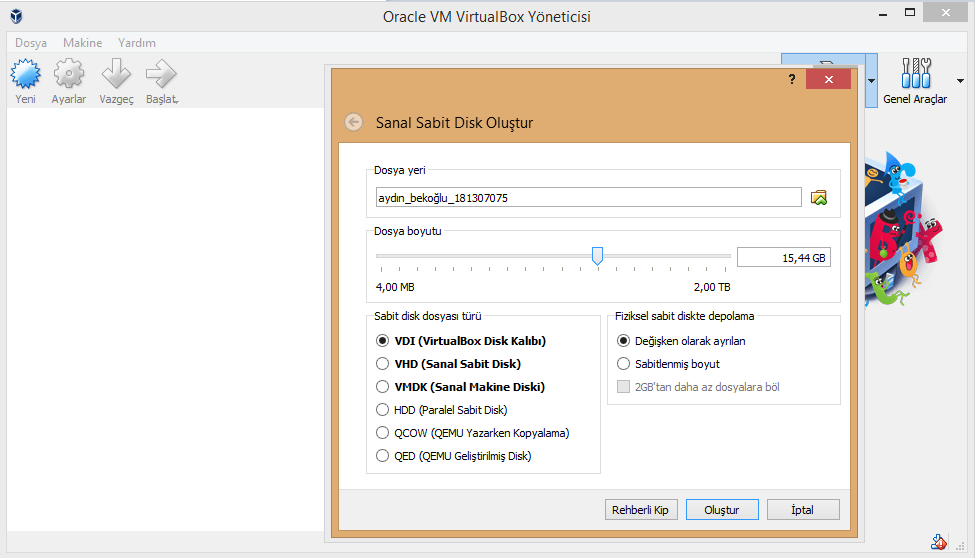Click the Yeni (New) toolbar icon
This screenshot has width=978, height=558.
[x=26, y=74]
